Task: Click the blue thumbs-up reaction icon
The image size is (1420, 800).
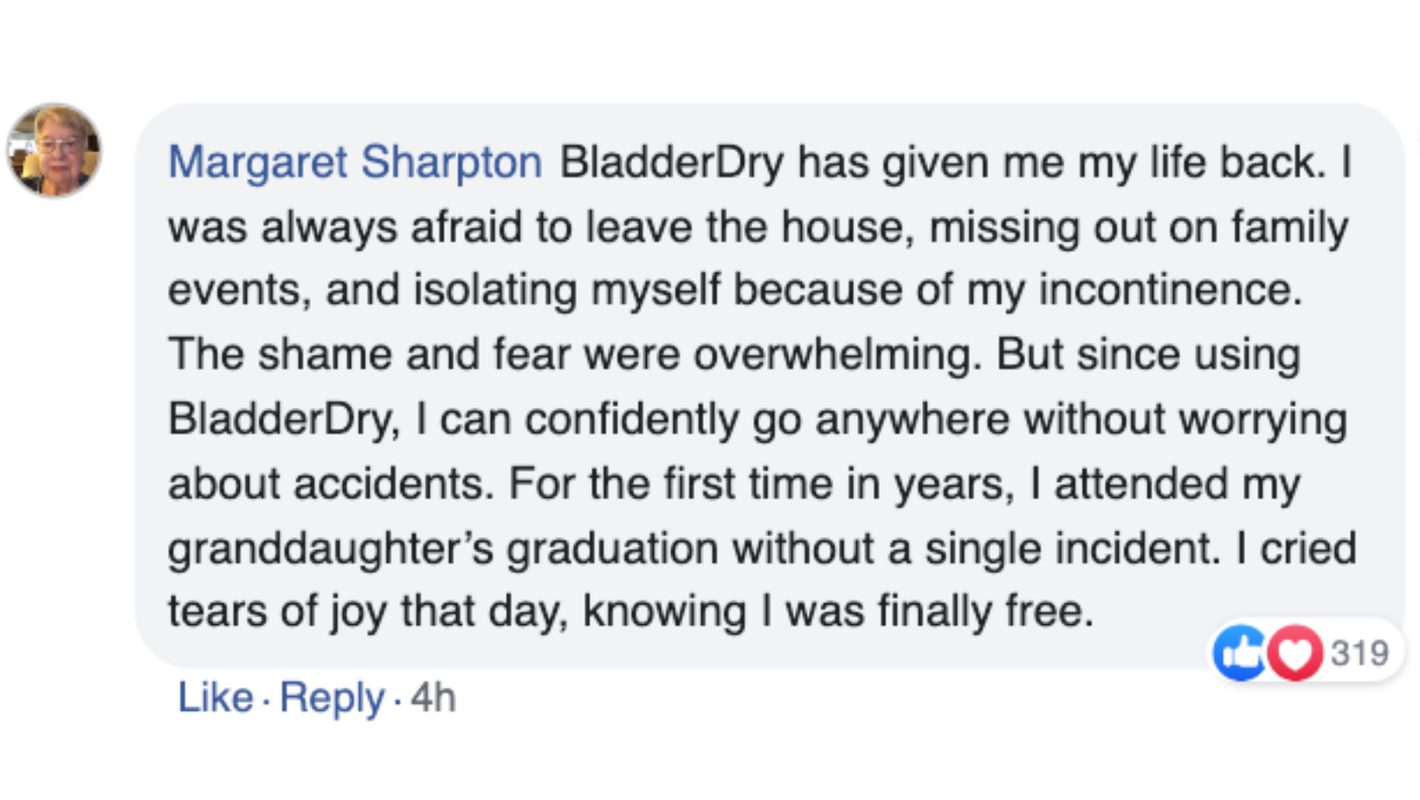Action: 1240,653
